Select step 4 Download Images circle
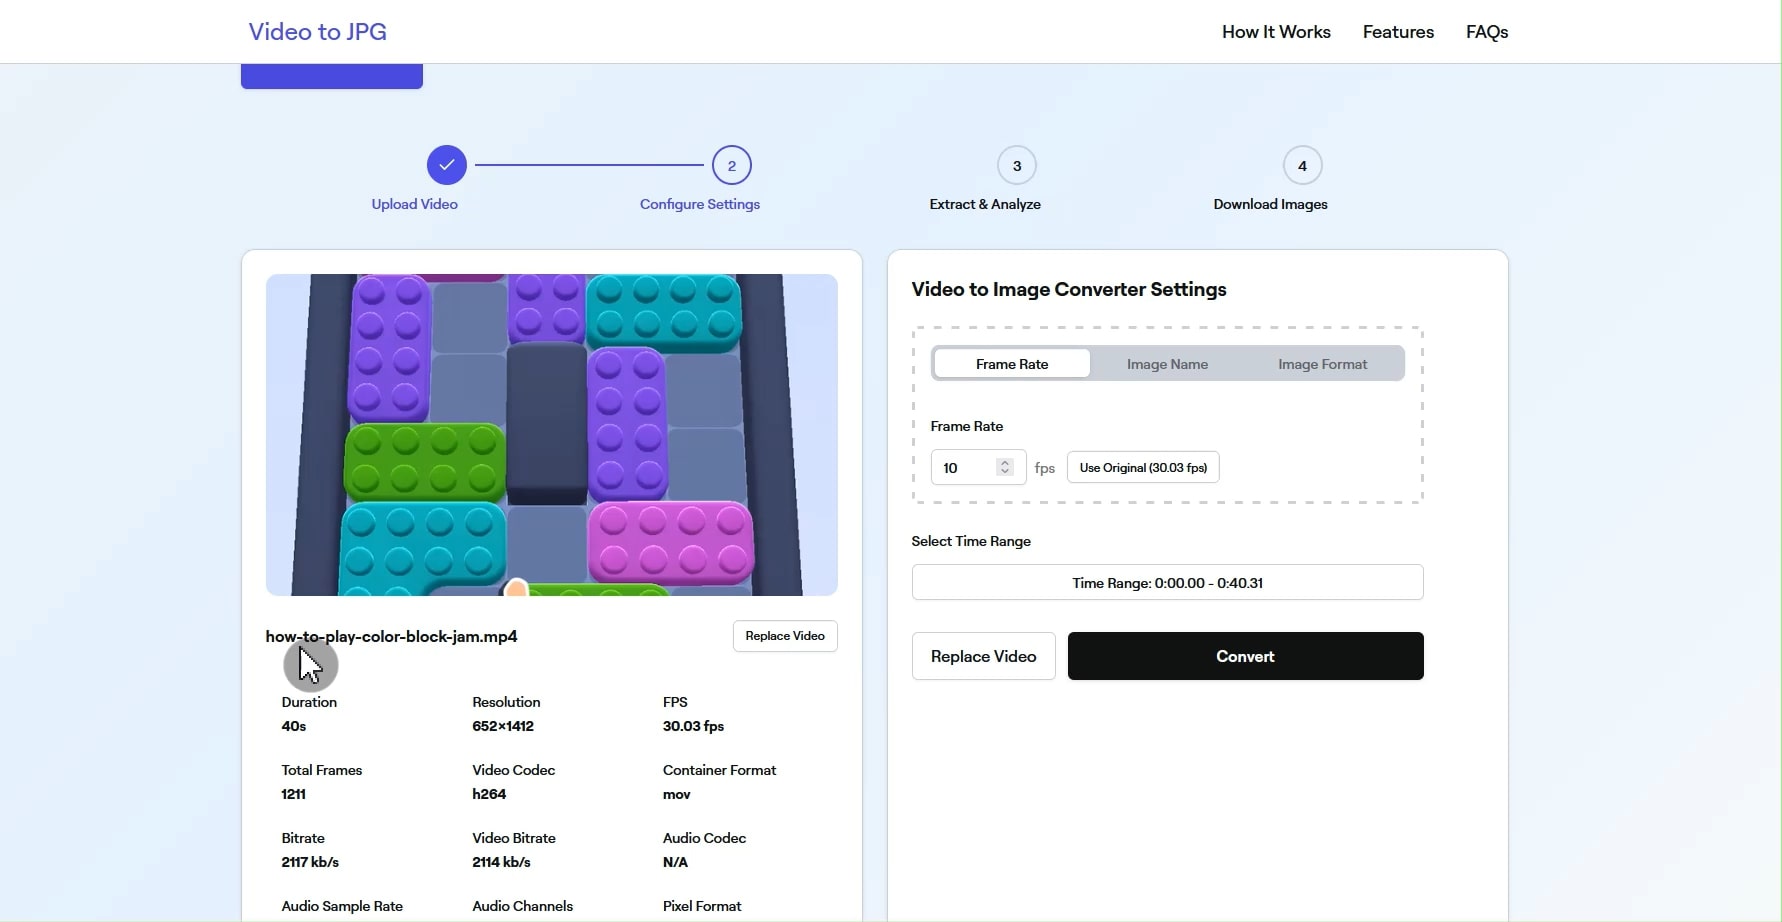 tap(1302, 166)
